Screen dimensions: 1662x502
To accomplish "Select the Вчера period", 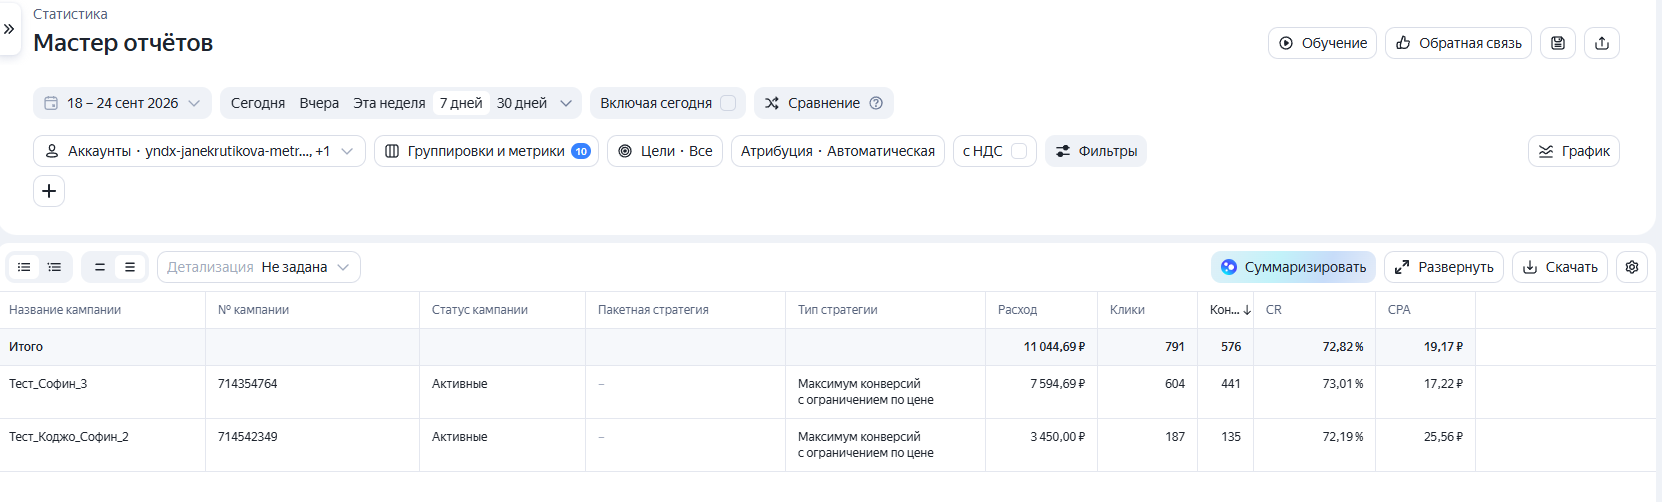I will coord(319,103).
